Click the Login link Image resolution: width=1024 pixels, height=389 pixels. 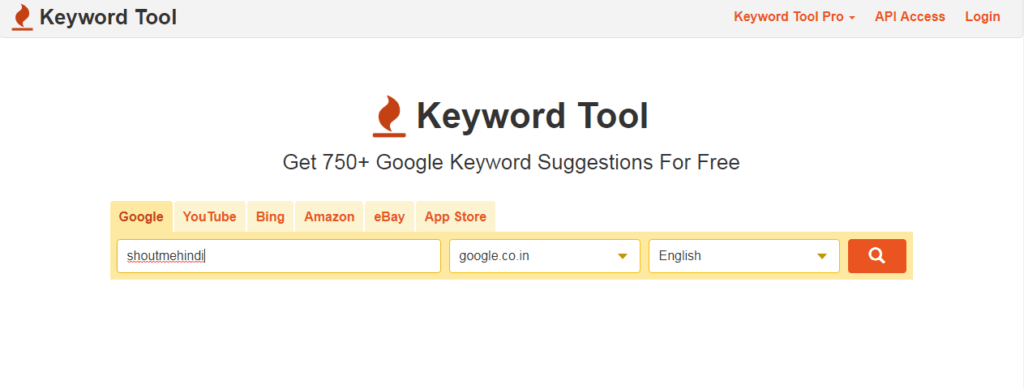pyautogui.click(x=982, y=17)
